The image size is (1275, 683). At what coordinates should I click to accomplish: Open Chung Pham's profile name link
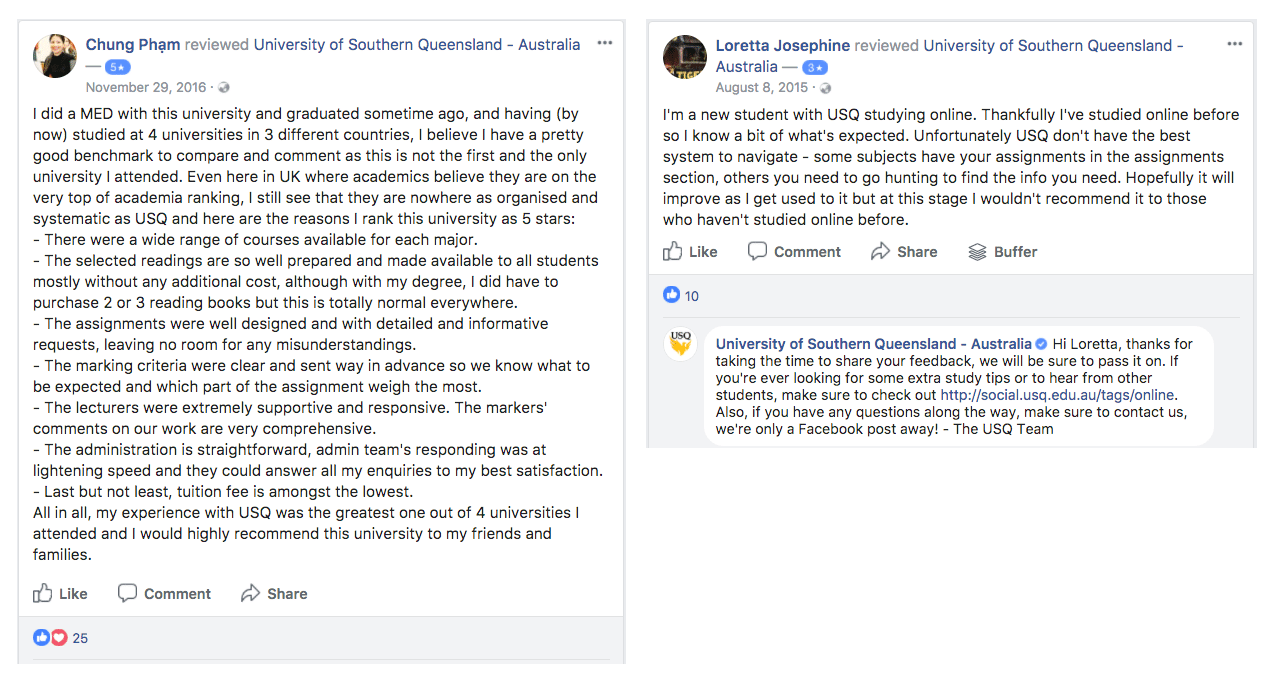(x=132, y=44)
